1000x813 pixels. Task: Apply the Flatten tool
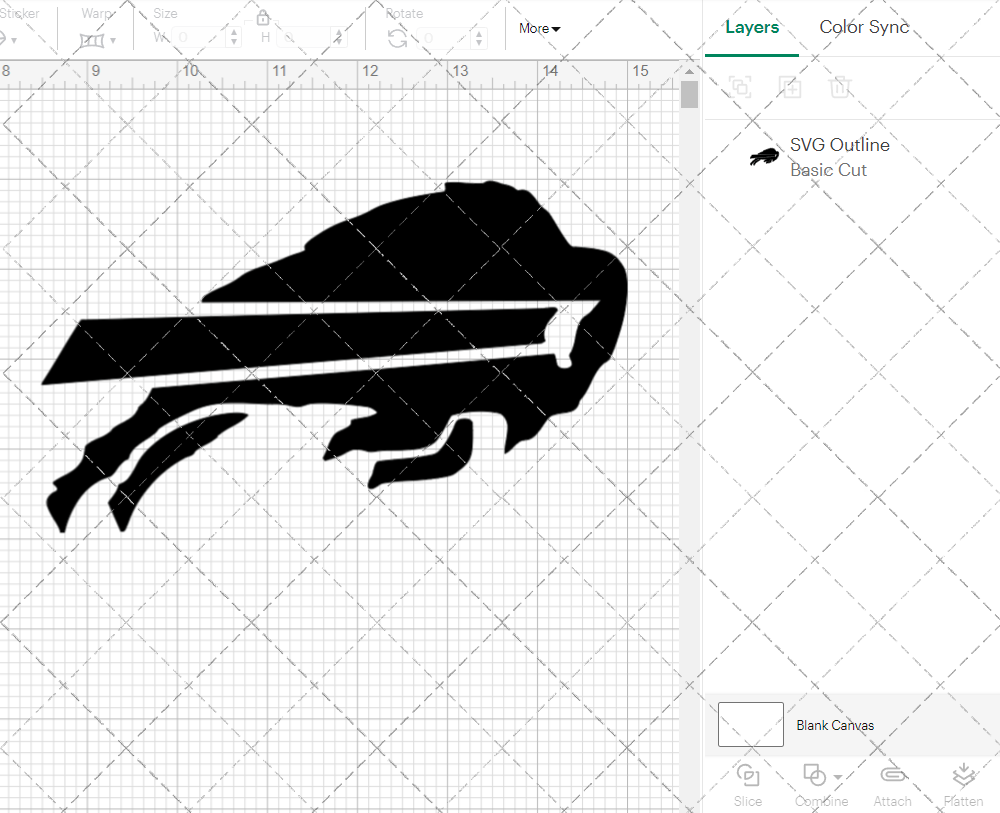point(963,783)
